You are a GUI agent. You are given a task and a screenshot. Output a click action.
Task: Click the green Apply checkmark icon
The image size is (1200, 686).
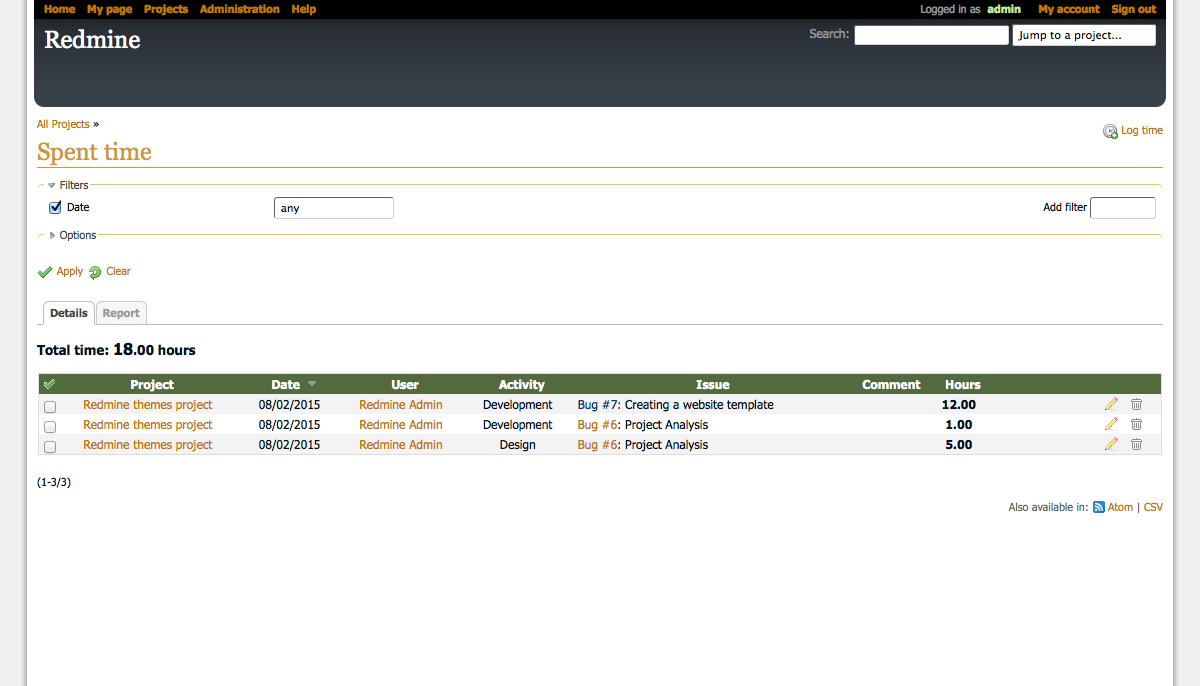coord(45,272)
